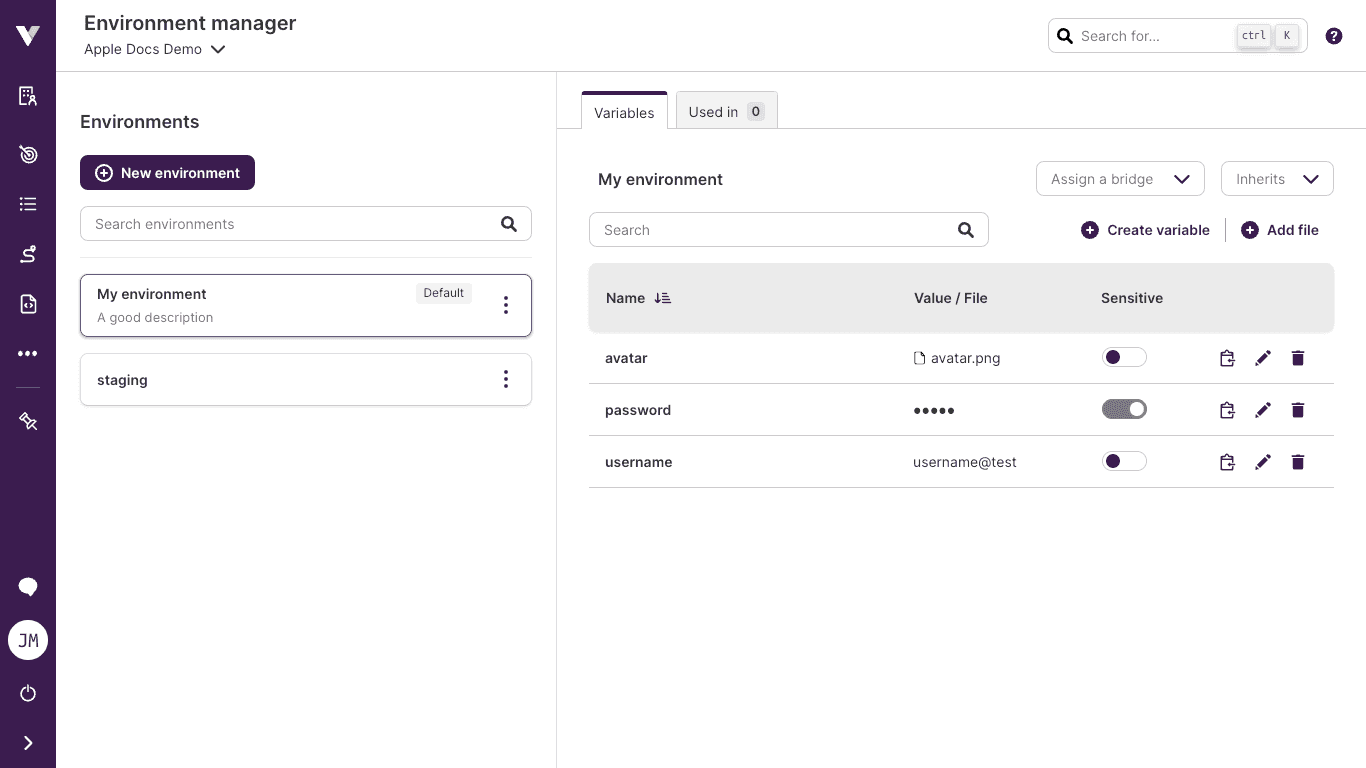Toggle sensitive on the avatar variable
The height and width of the screenshot is (768, 1366).
[x=1124, y=357]
